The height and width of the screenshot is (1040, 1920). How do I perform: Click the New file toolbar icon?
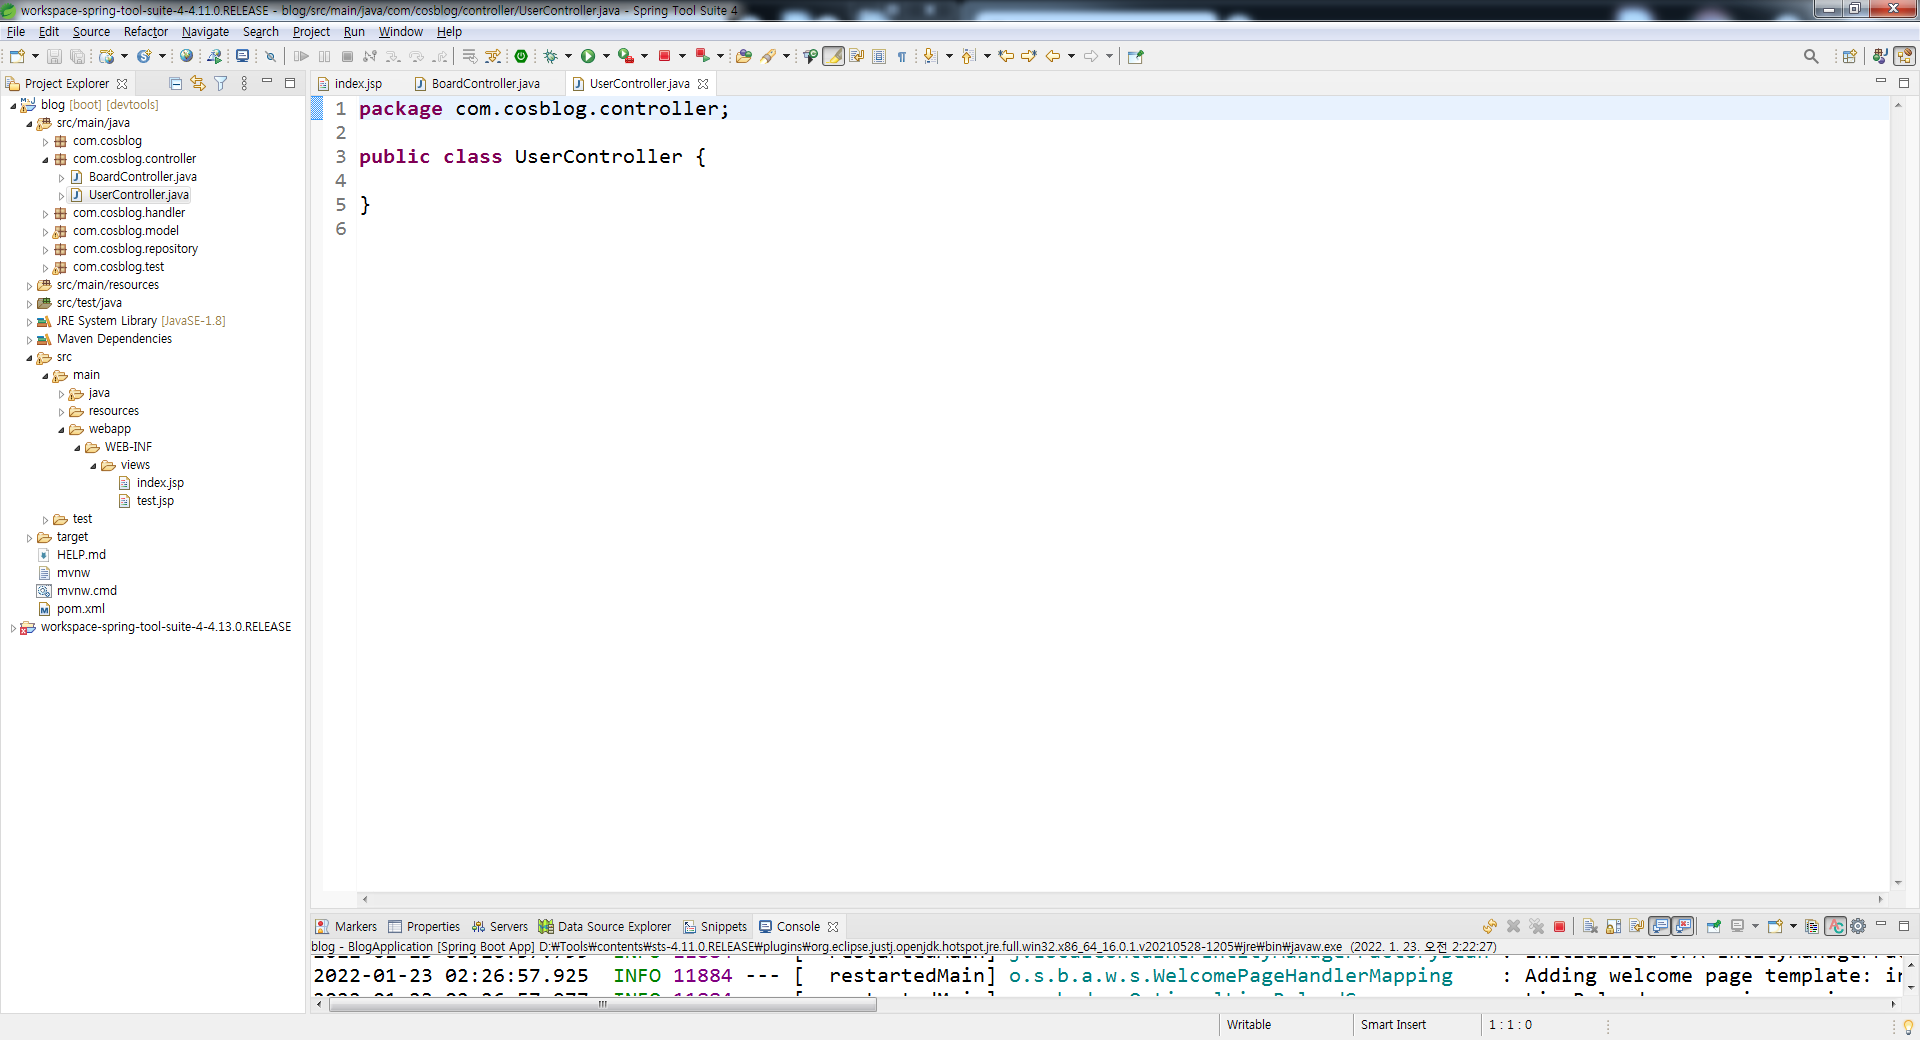(17, 56)
